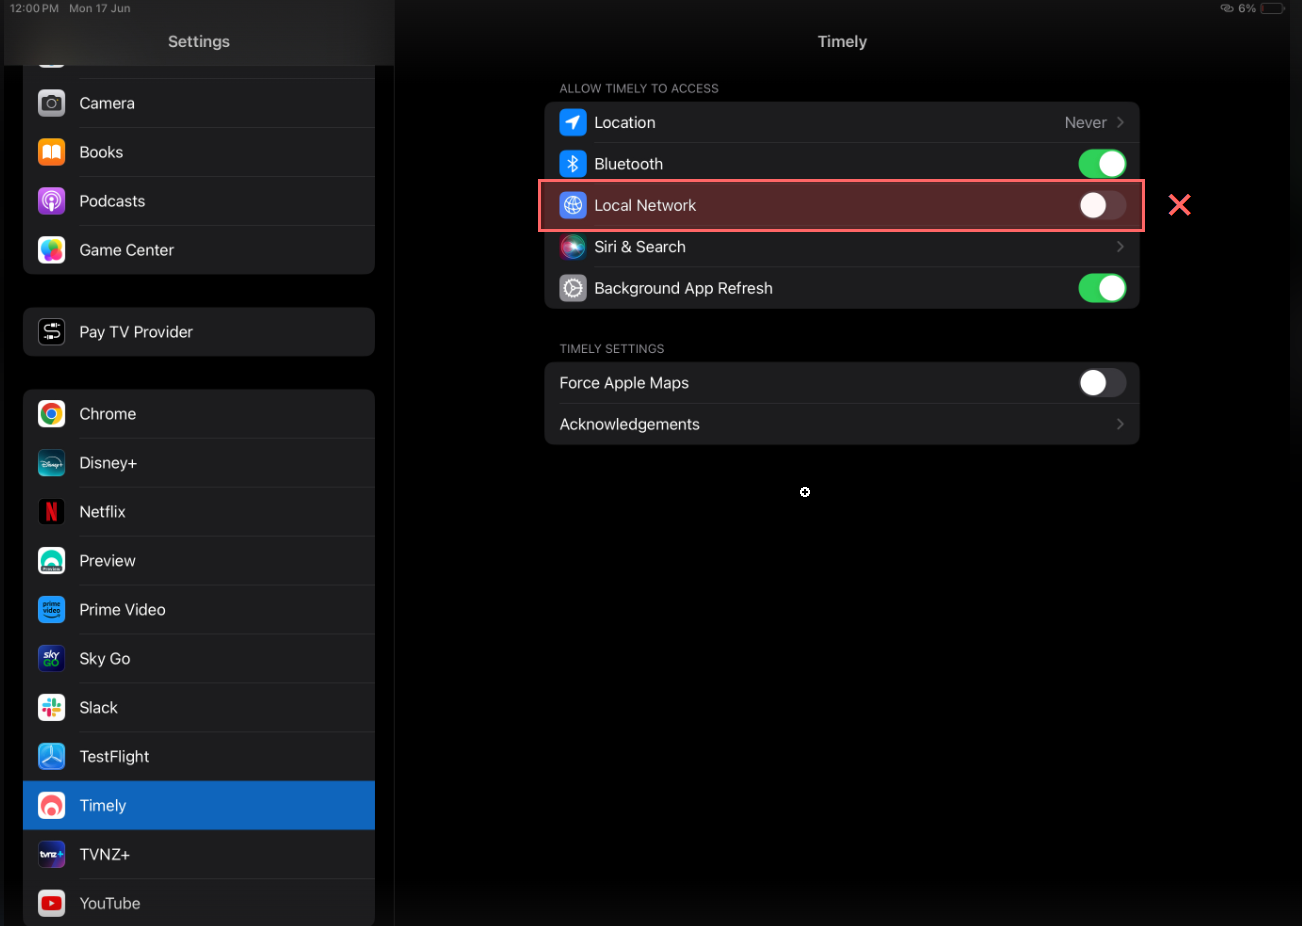Tap the YouTube icon
The image size is (1302, 926).
52,904
